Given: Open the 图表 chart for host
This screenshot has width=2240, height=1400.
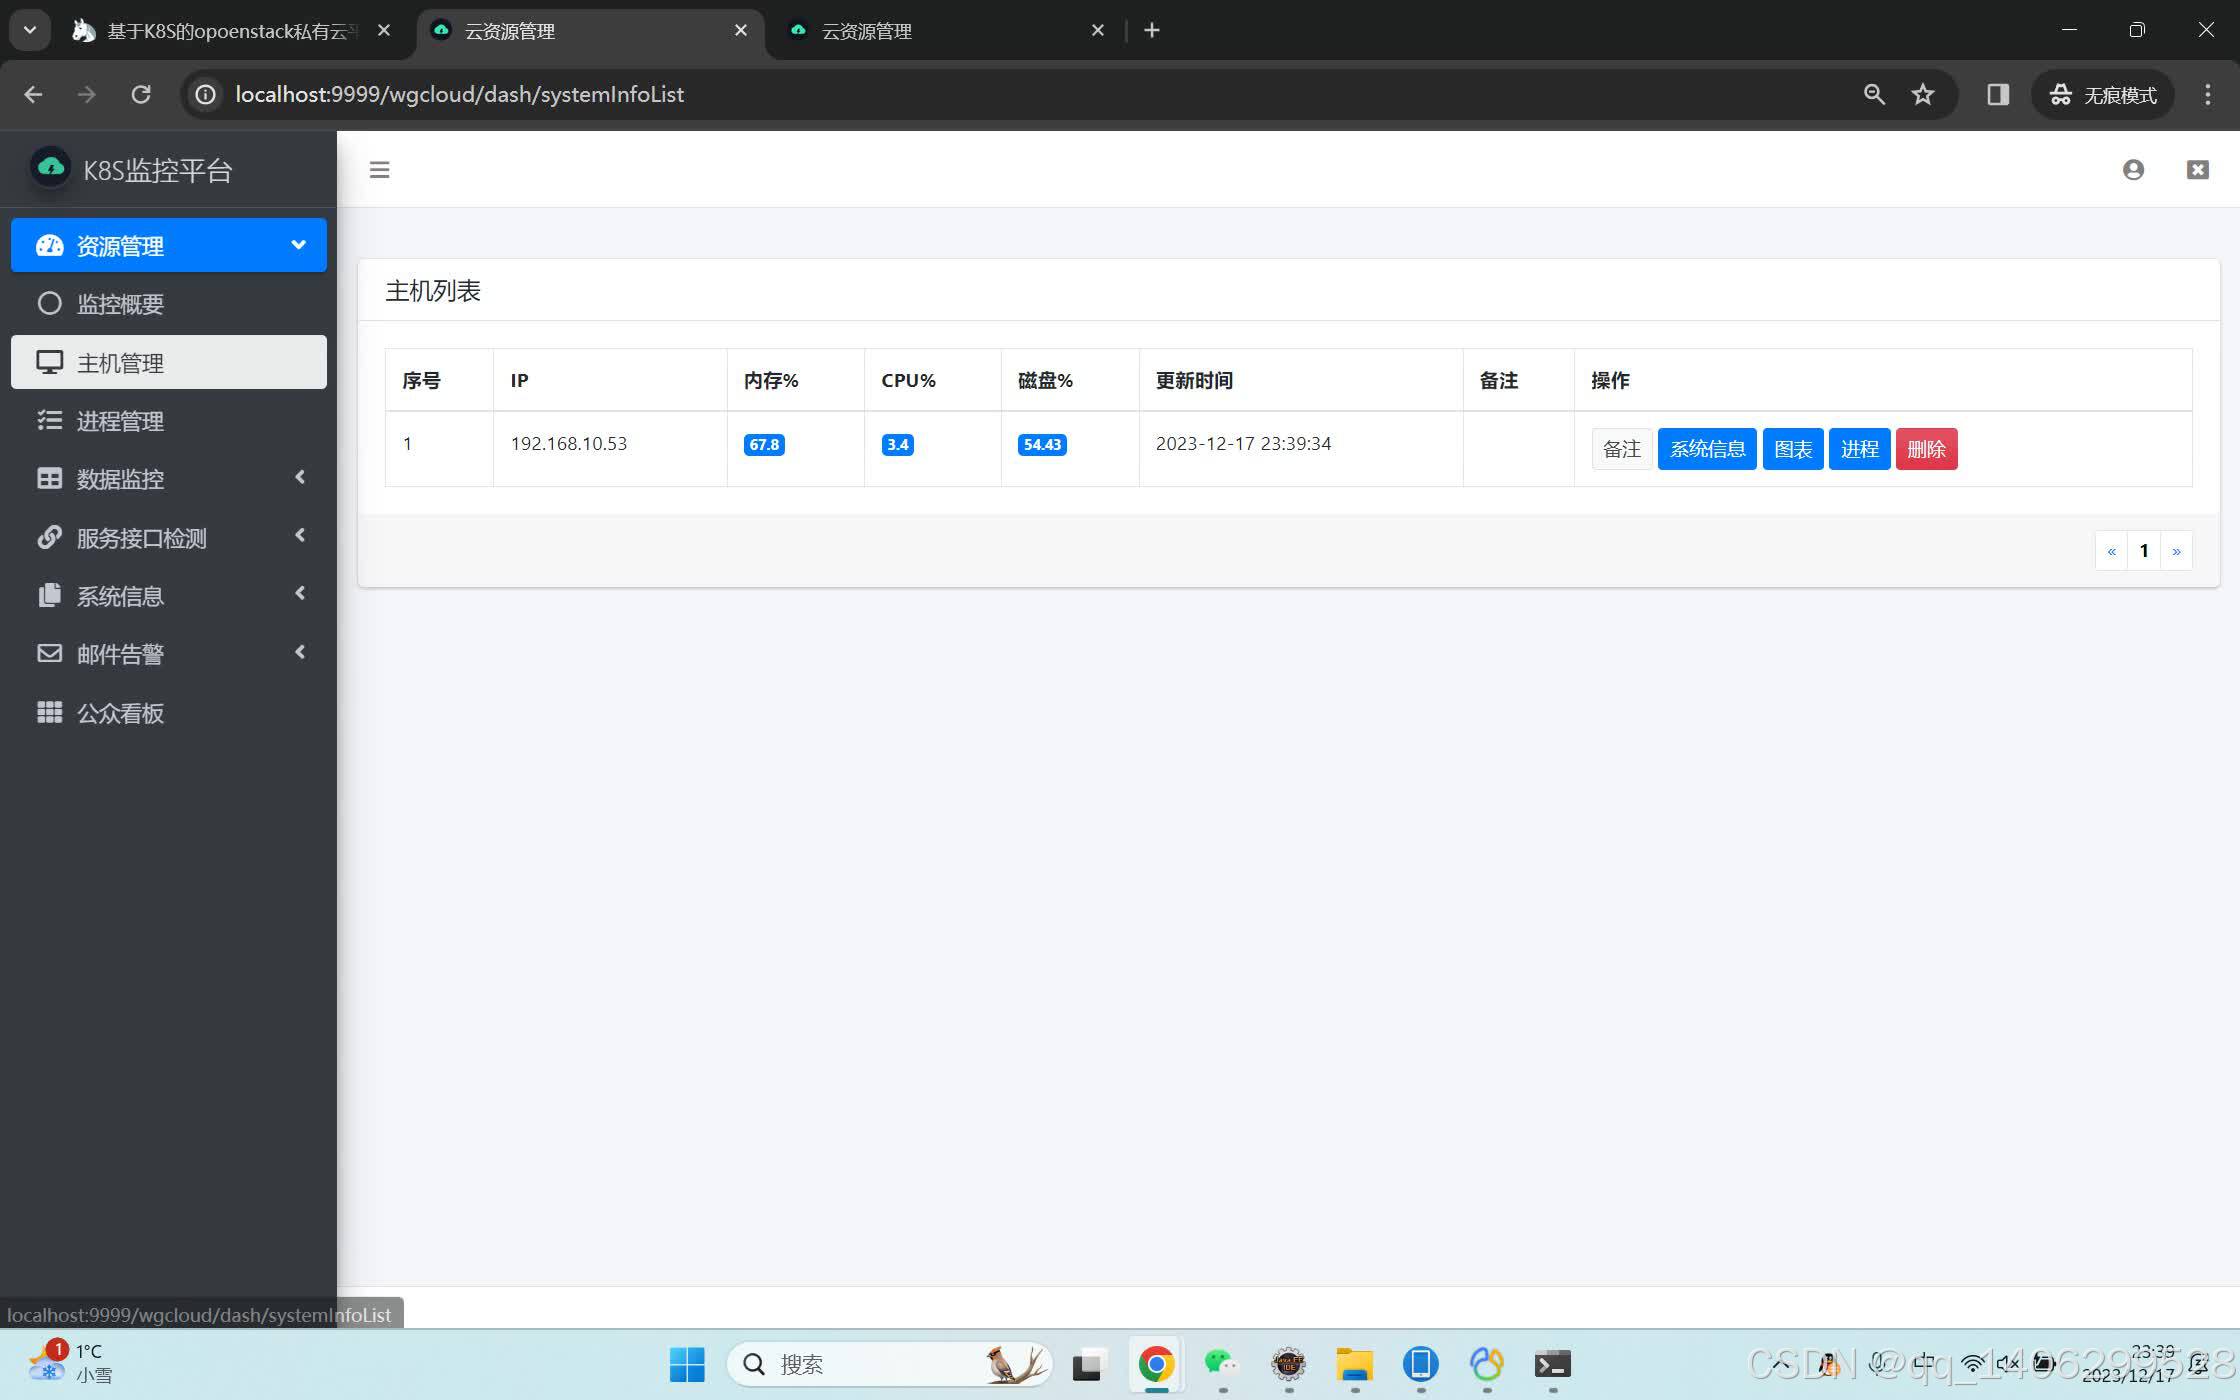Looking at the screenshot, I should coord(1792,449).
